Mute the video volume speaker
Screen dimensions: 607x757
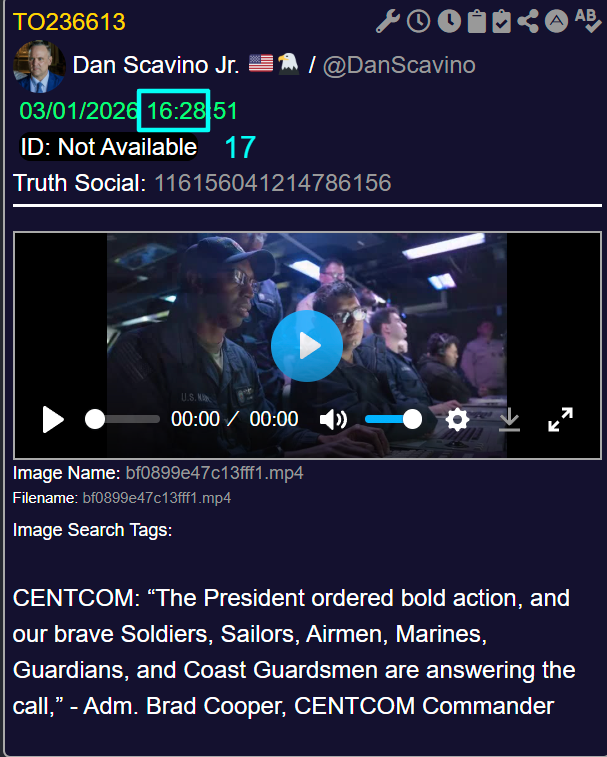pos(333,420)
